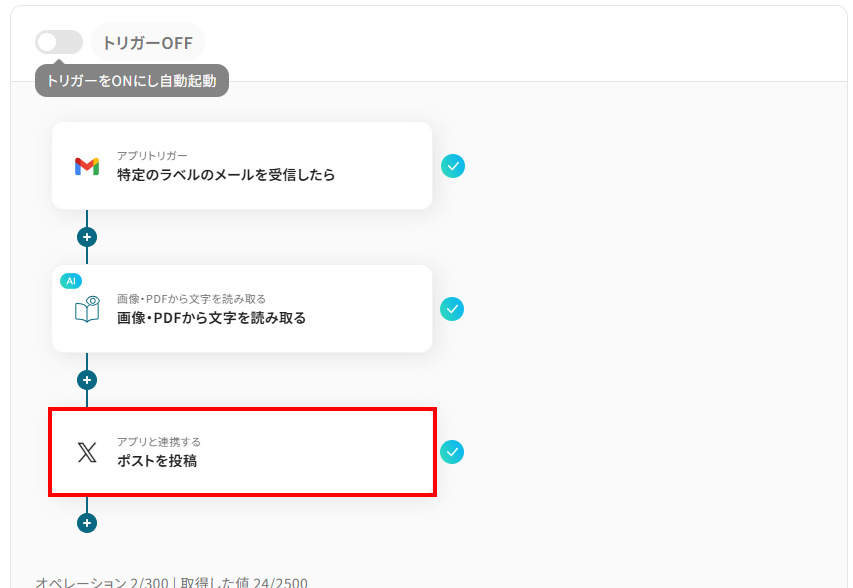Click the Gmail icon in trigger card

[87, 166]
